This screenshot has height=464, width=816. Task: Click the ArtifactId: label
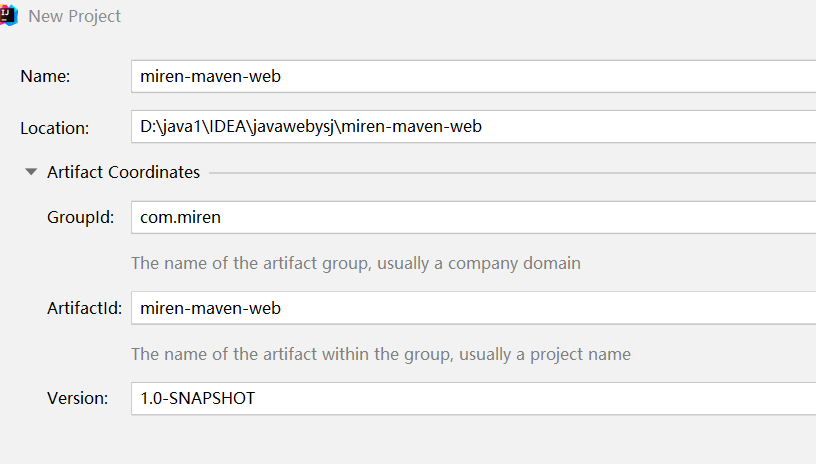[x=84, y=308]
